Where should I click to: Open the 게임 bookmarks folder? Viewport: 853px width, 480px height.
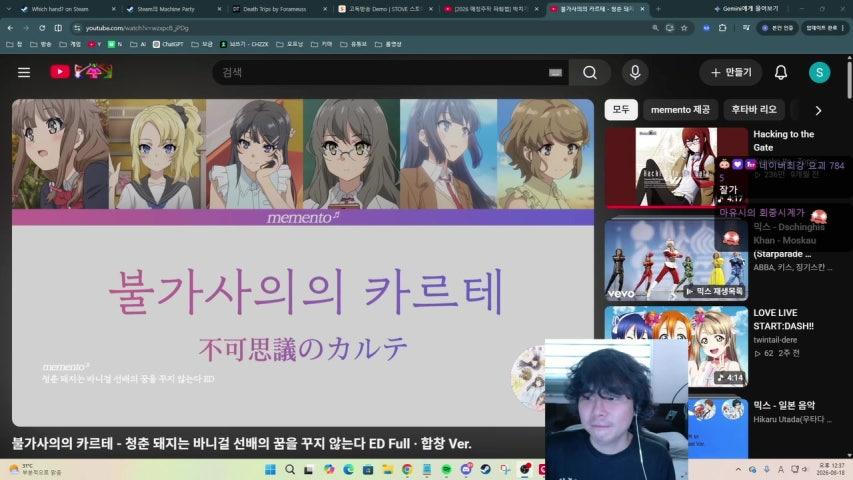pos(70,44)
